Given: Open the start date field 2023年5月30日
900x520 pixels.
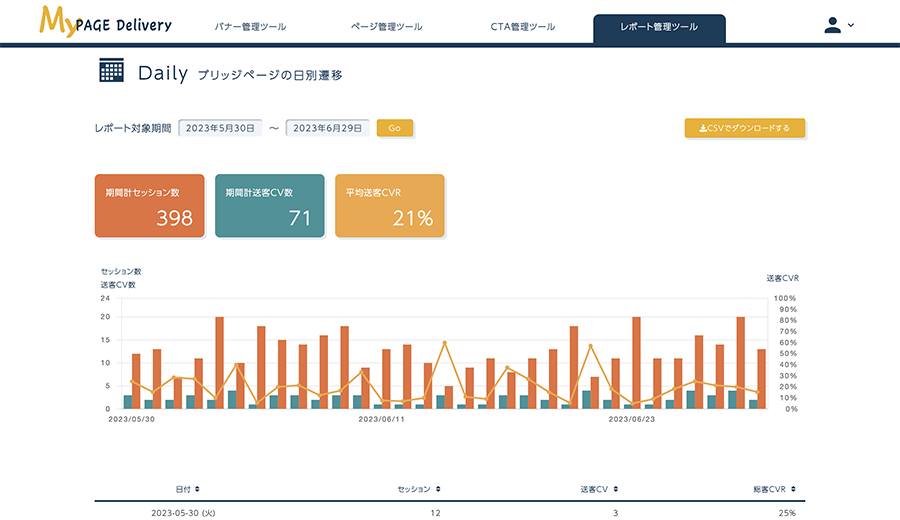Looking at the screenshot, I should click(220, 128).
